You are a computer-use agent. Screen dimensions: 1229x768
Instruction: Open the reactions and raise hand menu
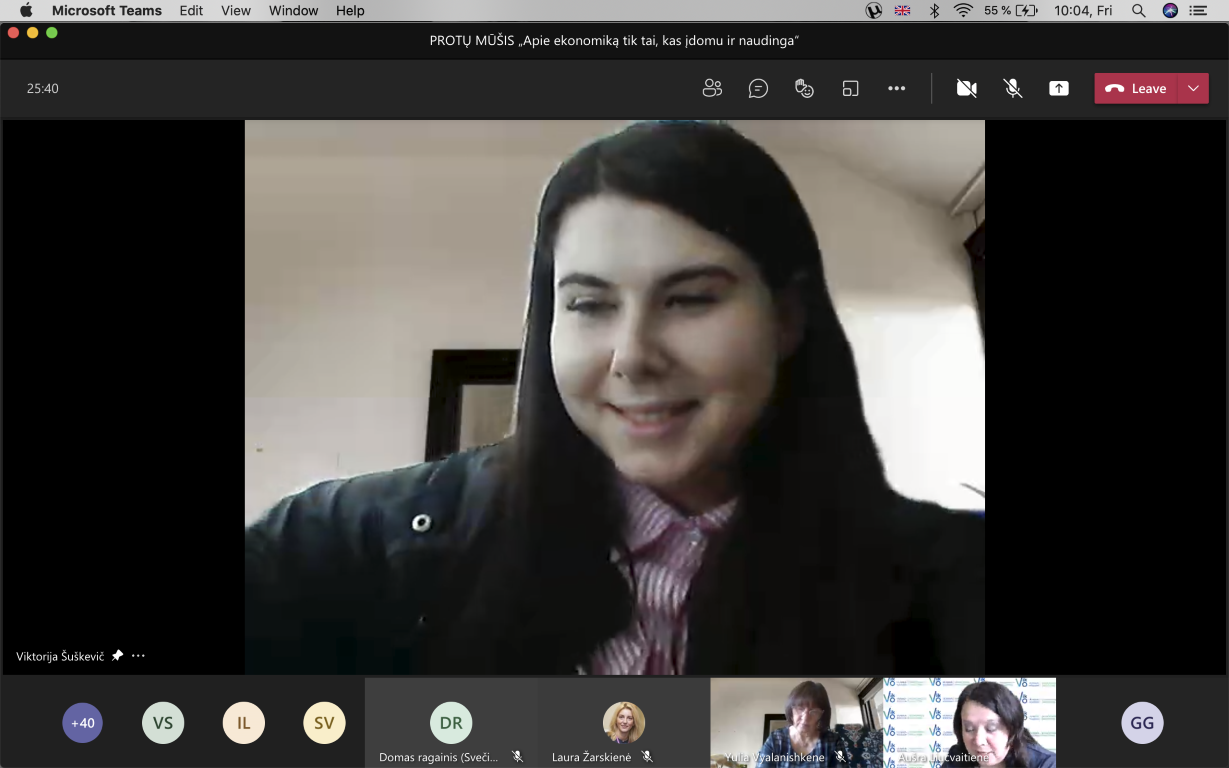pos(804,88)
